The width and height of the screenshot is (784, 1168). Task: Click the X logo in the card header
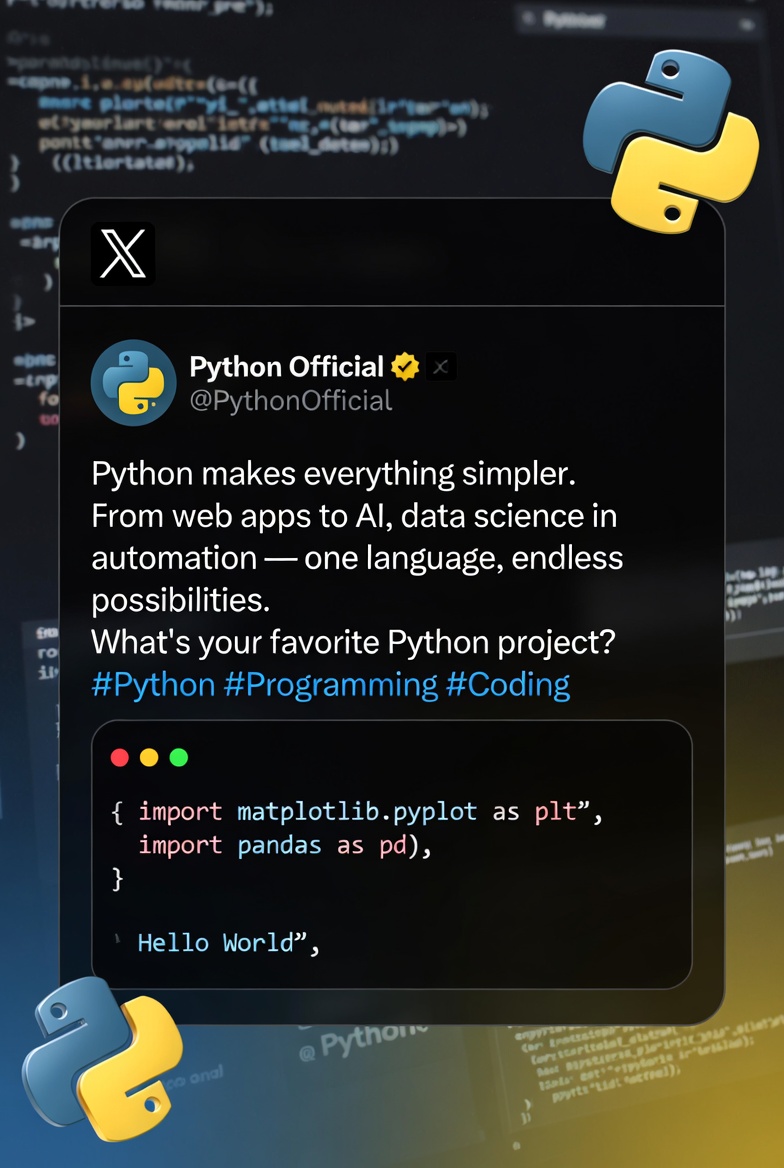click(x=123, y=254)
